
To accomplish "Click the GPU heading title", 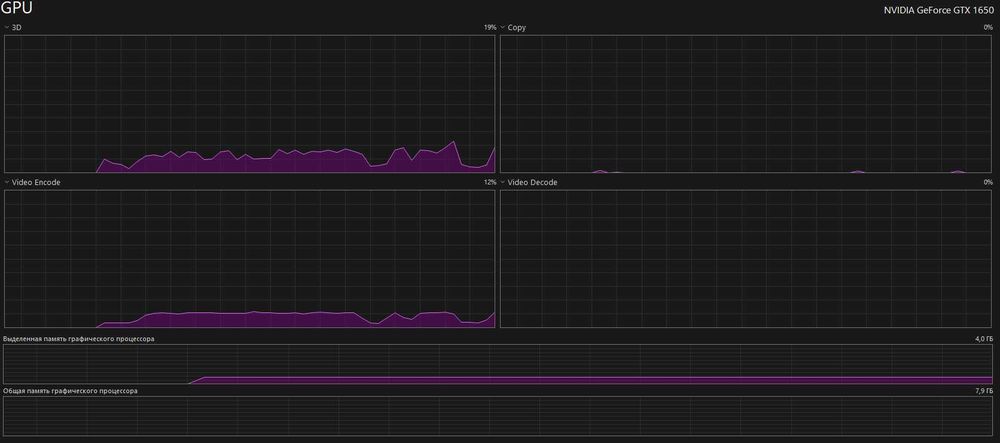I will click(x=17, y=8).
